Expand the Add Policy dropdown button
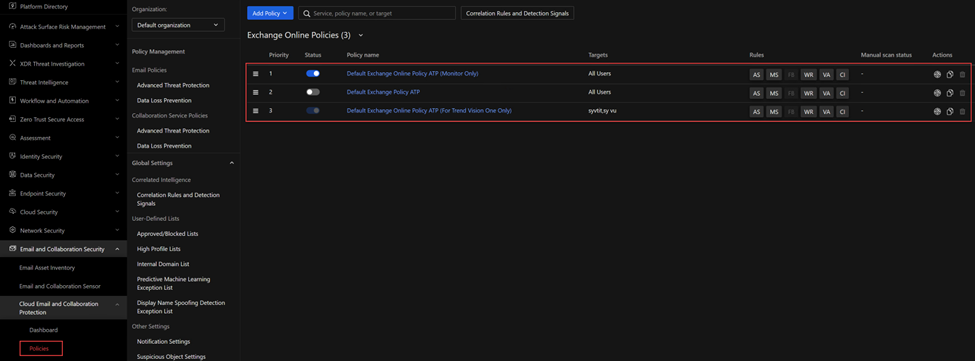Image resolution: width=975 pixels, height=361 pixels. 270,13
